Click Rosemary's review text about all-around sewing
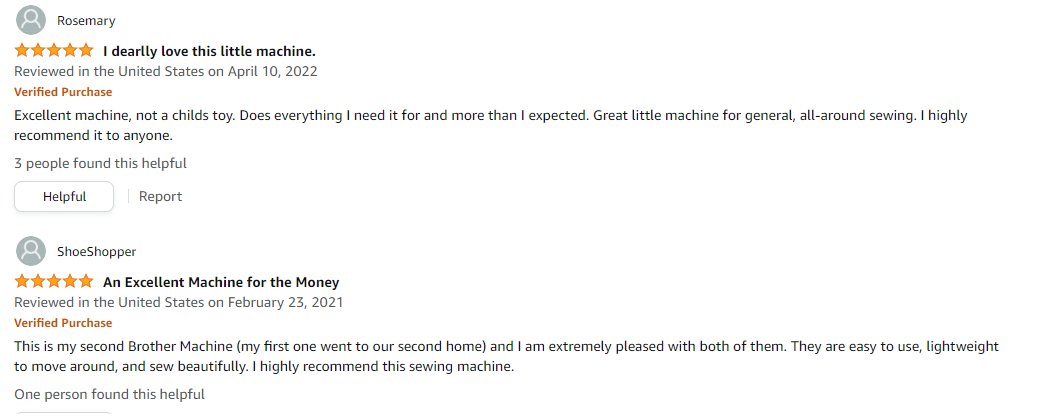Image resolution: width=1053 pixels, height=414 pixels. click(491, 125)
